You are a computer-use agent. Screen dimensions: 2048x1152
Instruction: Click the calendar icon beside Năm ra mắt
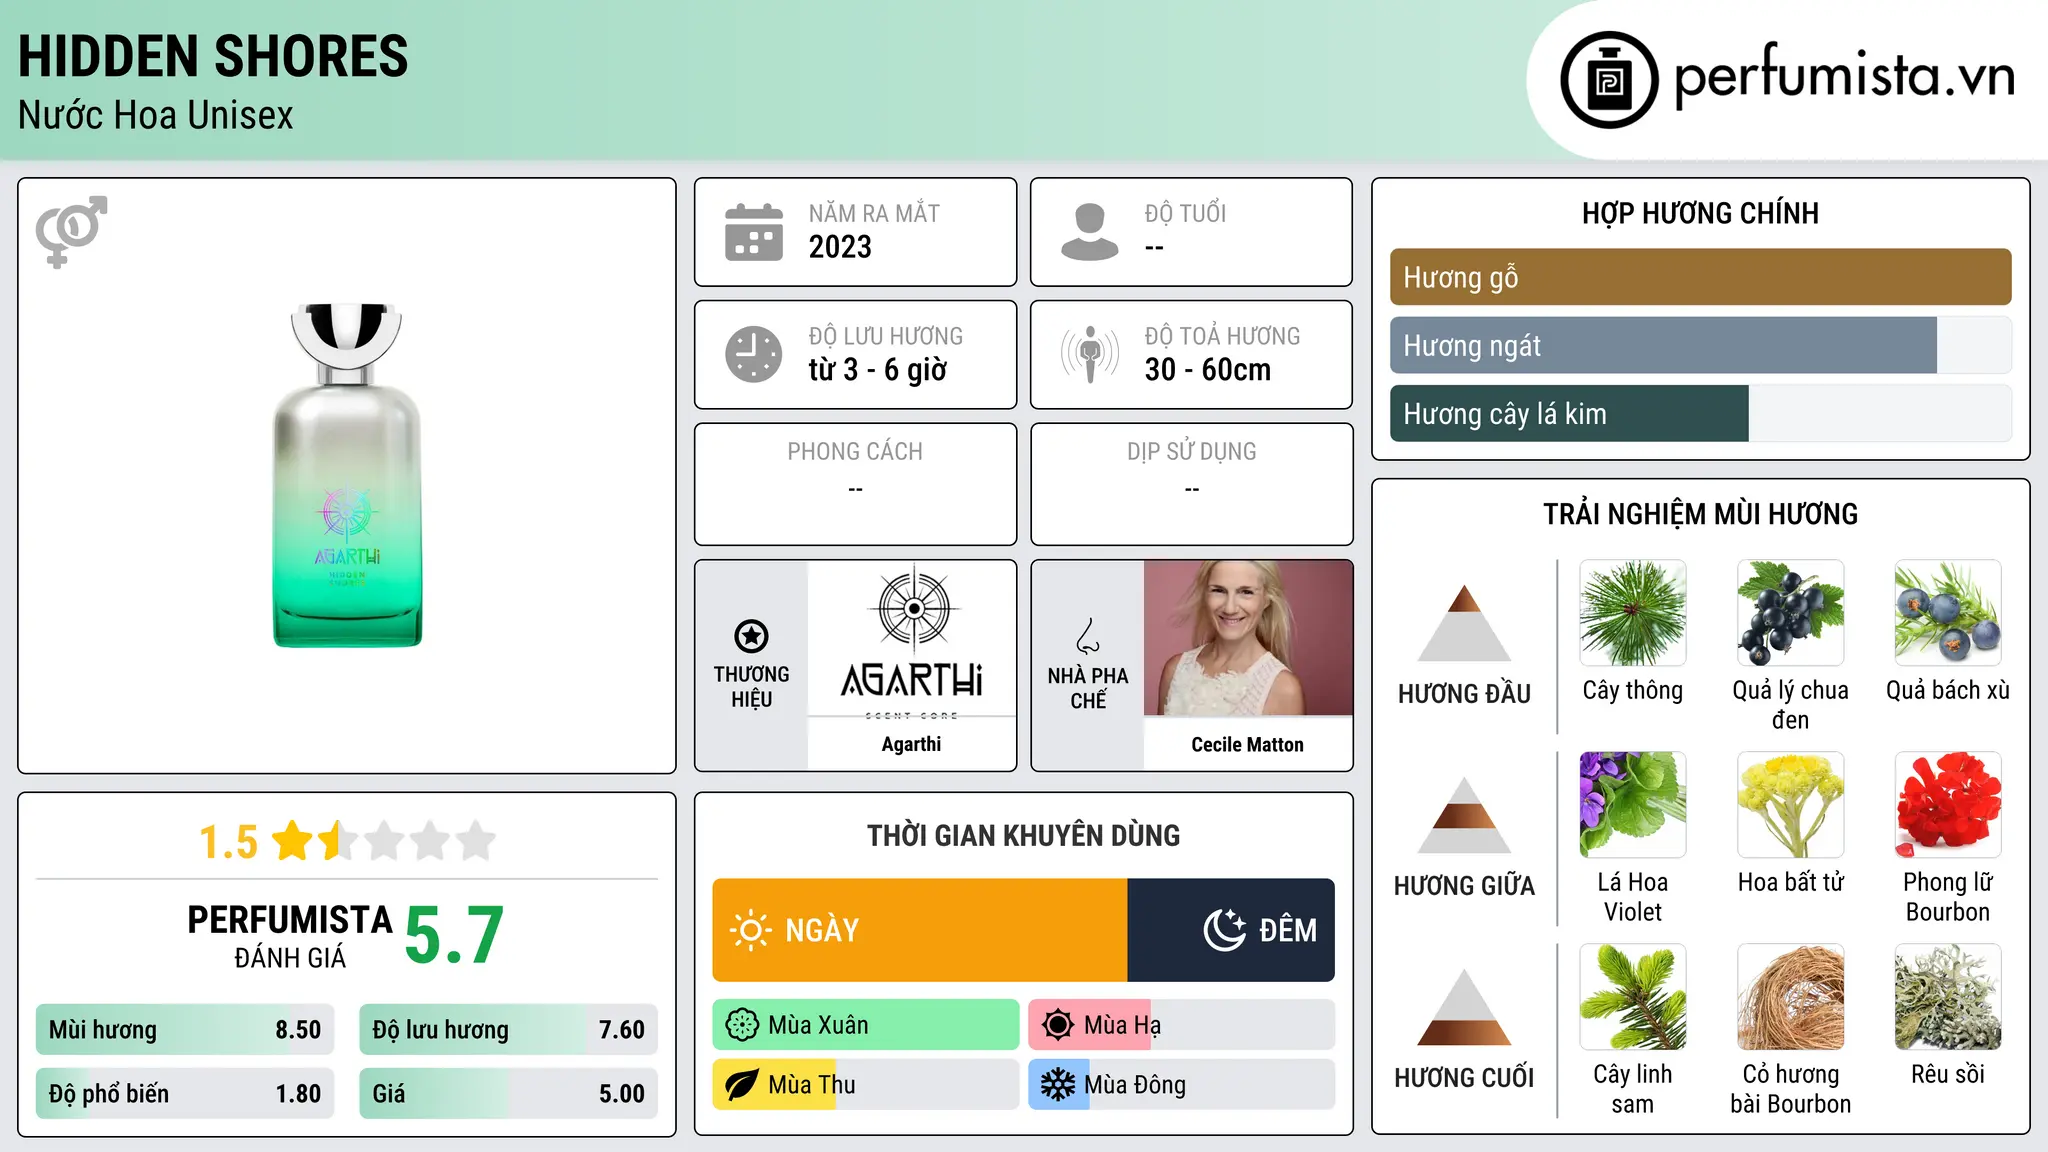point(754,232)
